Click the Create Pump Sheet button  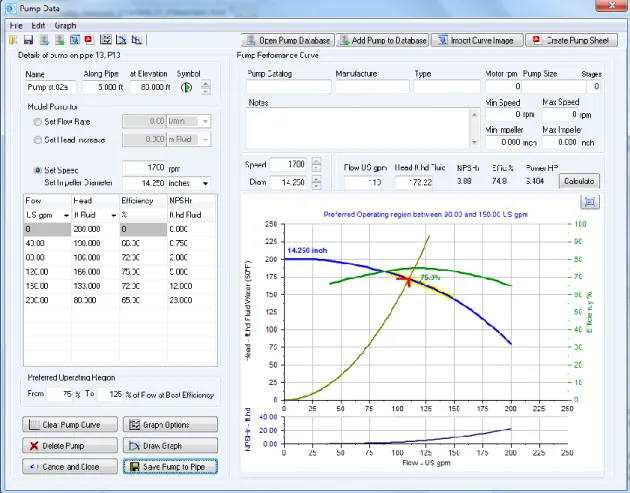pyautogui.click(x=571, y=40)
